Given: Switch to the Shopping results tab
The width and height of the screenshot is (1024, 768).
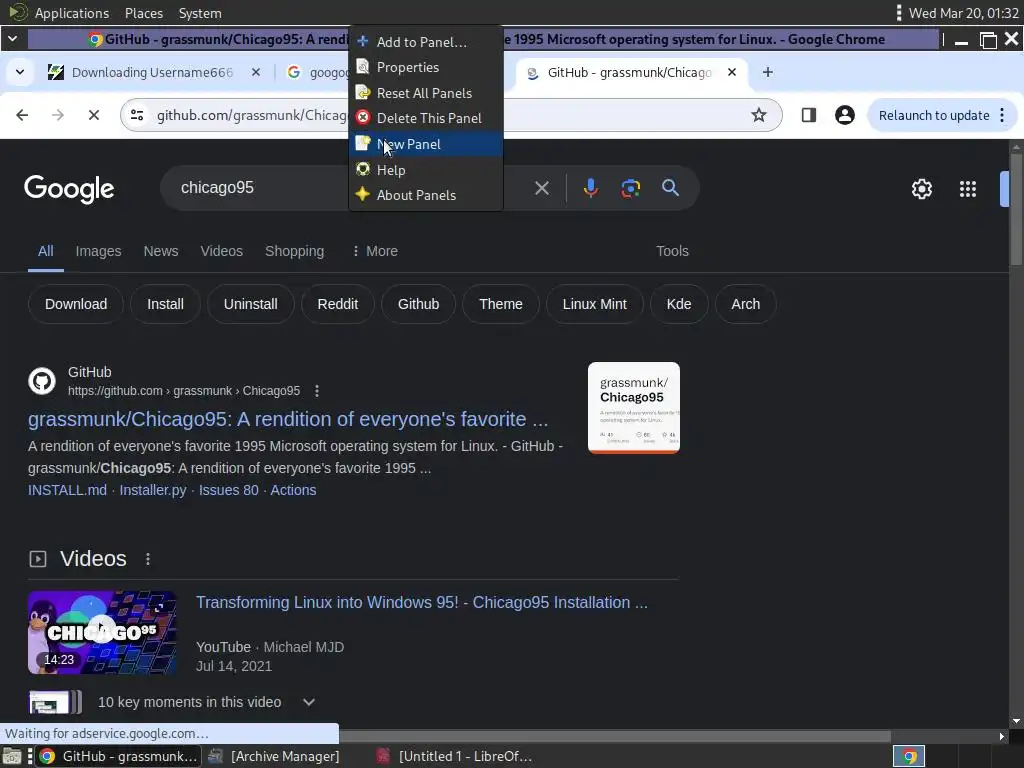Looking at the screenshot, I should click(x=295, y=251).
